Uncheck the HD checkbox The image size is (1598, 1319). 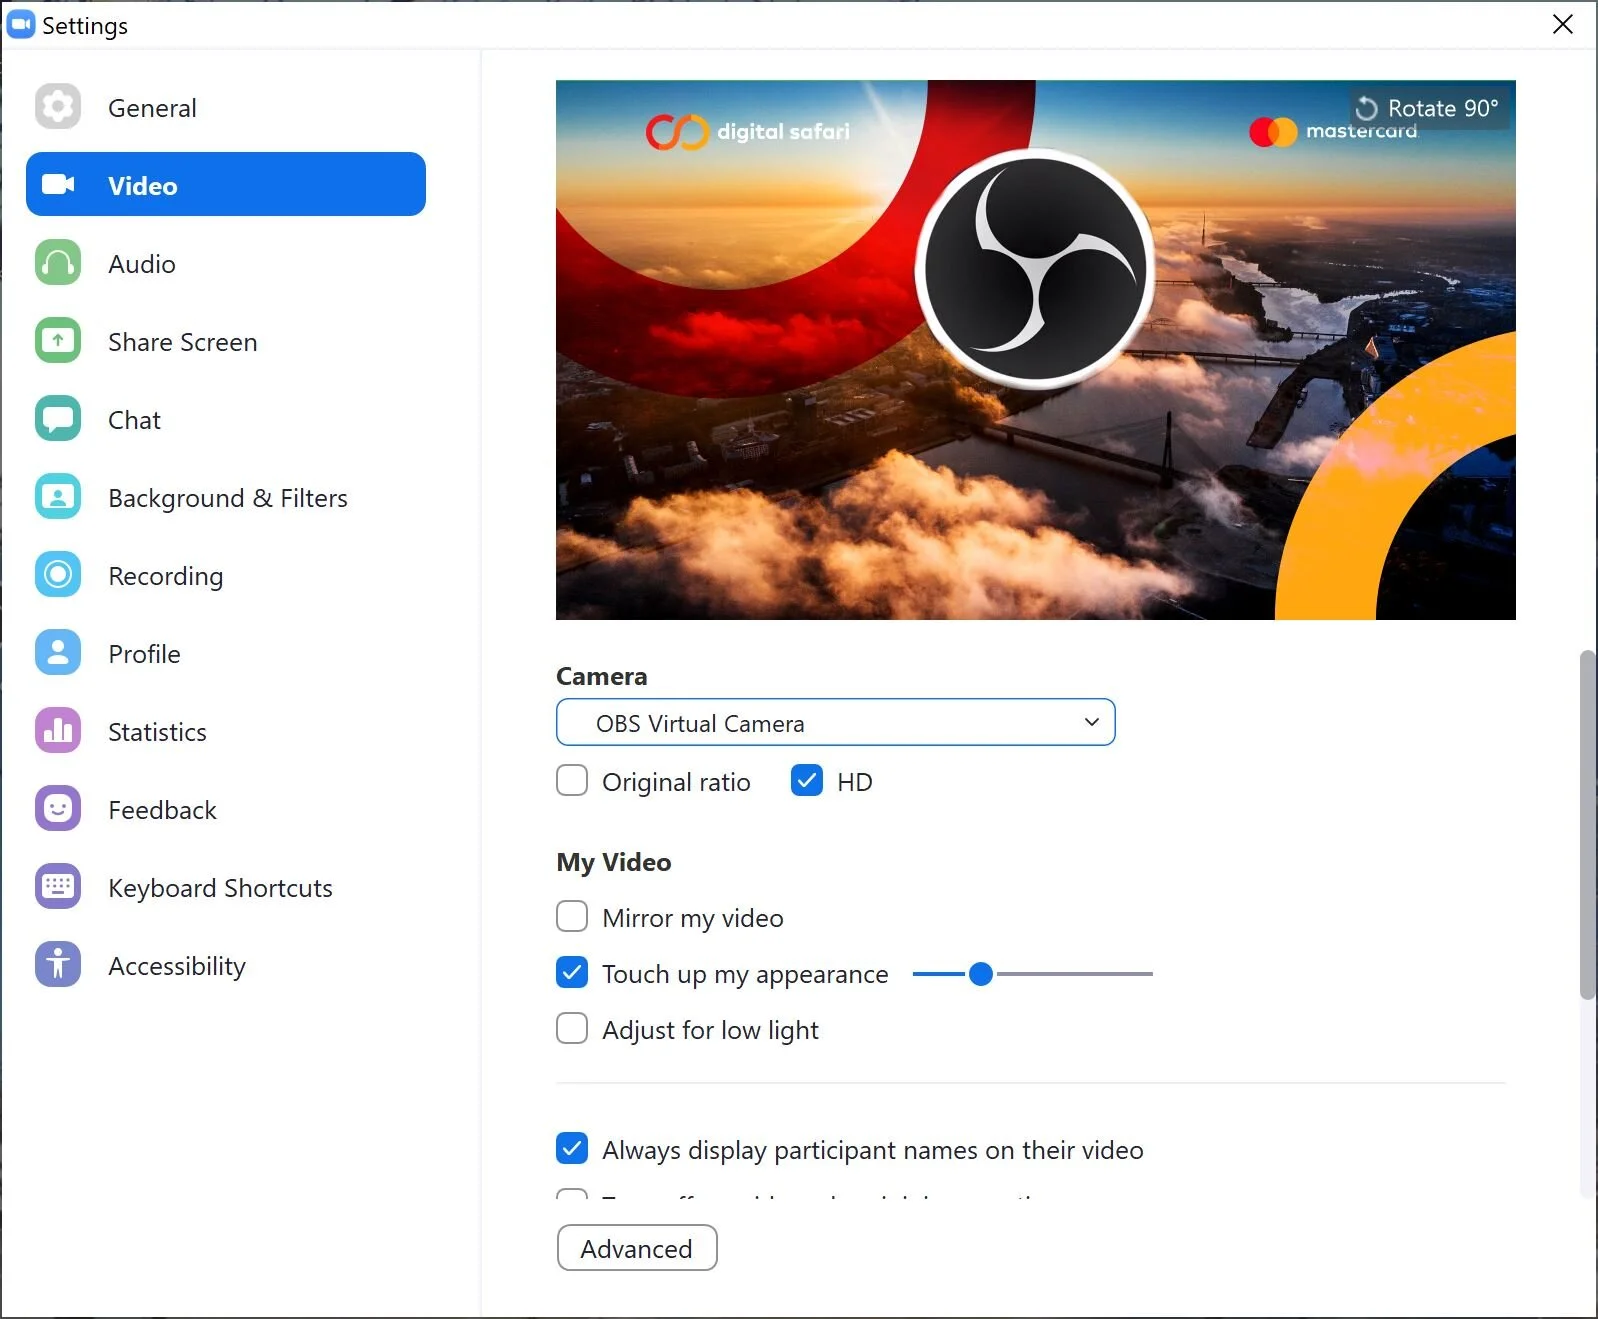[x=806, y=780]
